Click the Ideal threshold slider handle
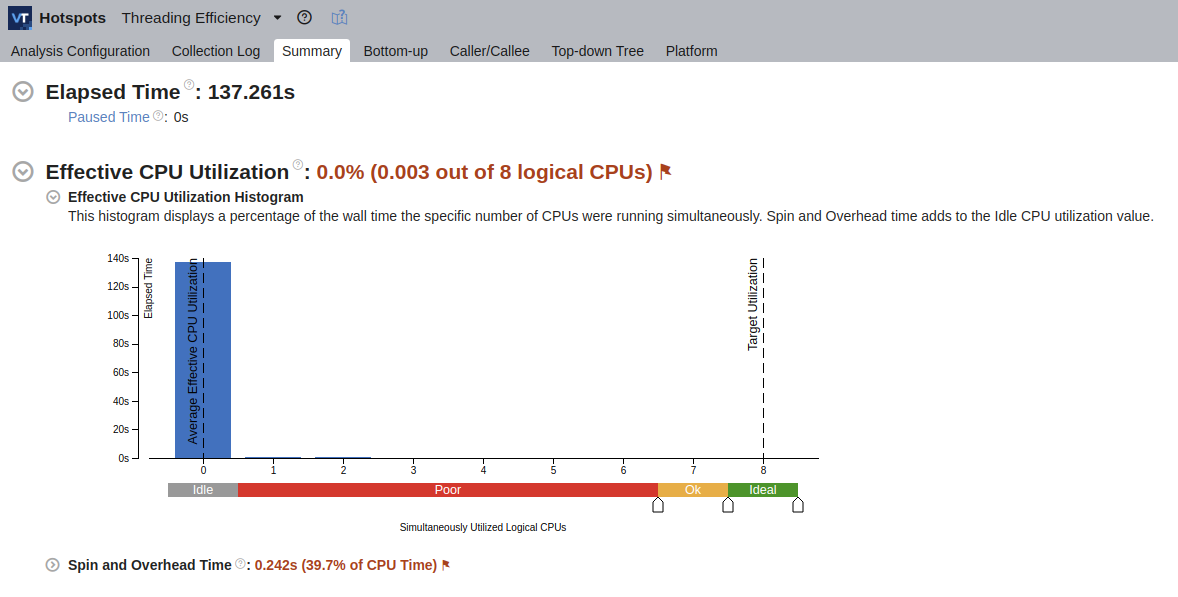 point(797,504)
